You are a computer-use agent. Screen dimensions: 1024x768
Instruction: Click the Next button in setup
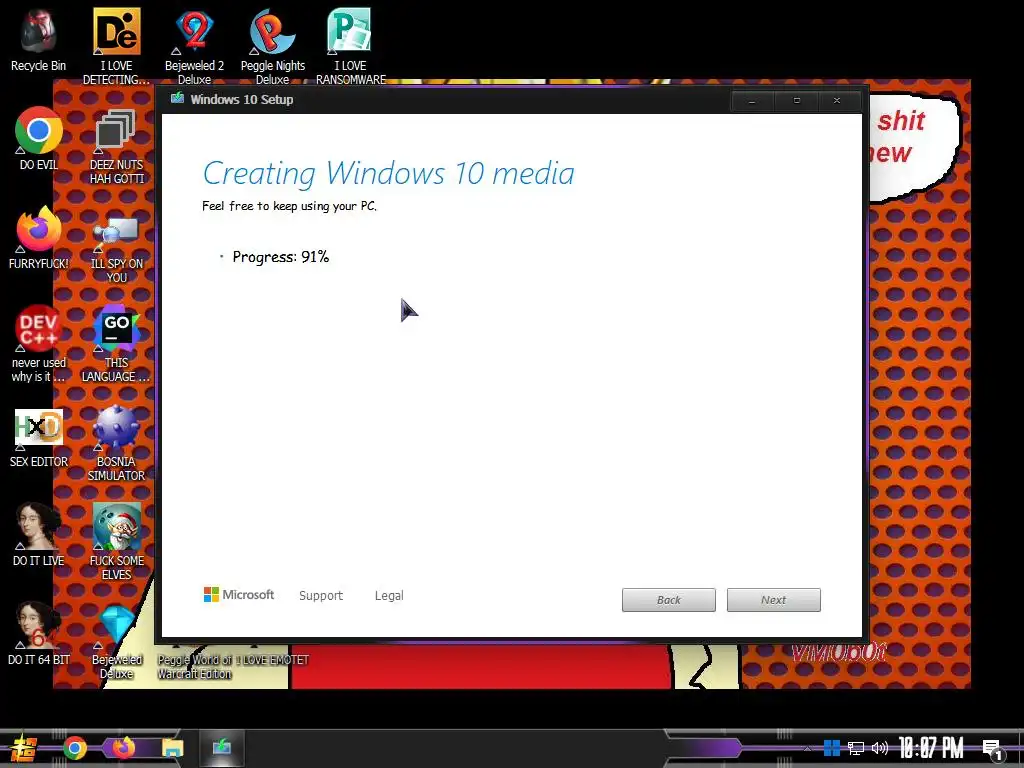[x=773, y=600]
